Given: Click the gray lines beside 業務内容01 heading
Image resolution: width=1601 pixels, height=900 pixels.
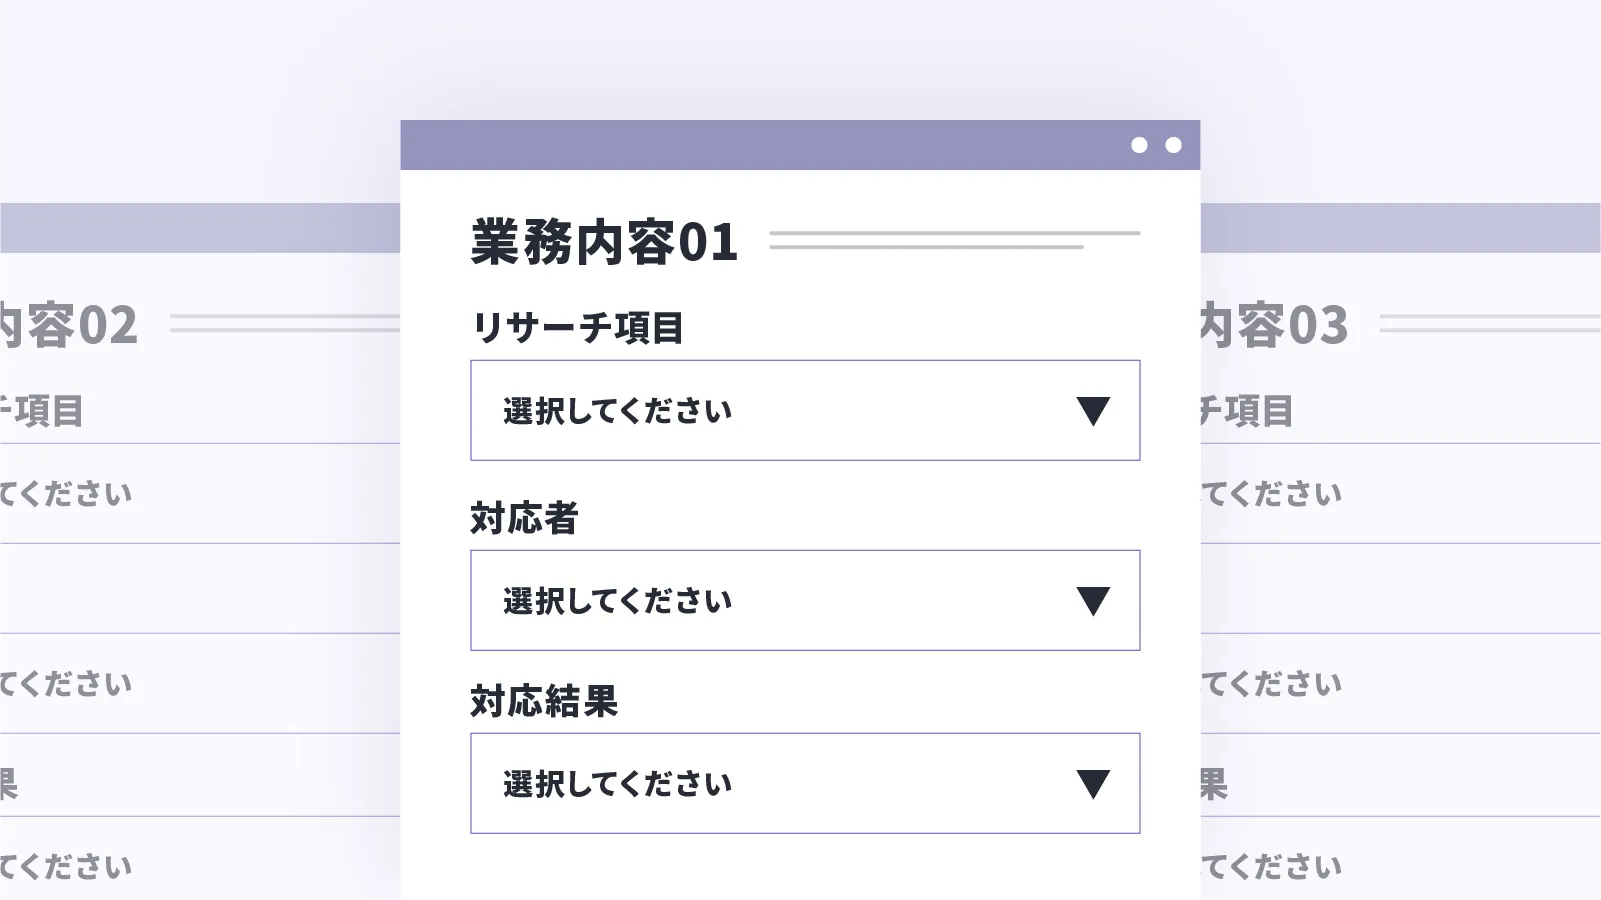Looking at the screenshot, I should [x=954, y=240].
